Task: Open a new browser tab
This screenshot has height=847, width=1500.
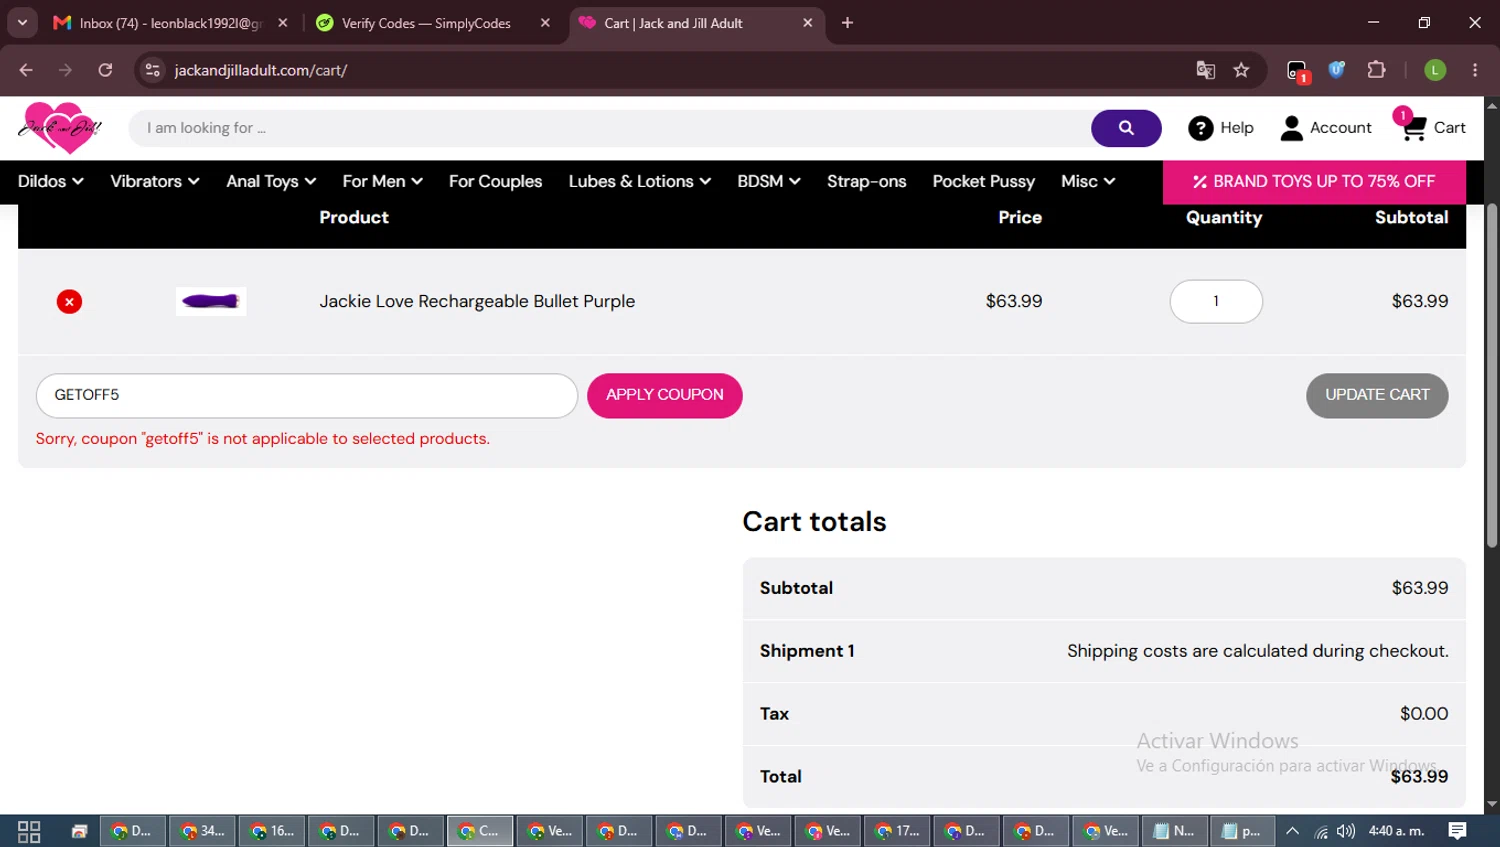Action: (x=847, y=23)
